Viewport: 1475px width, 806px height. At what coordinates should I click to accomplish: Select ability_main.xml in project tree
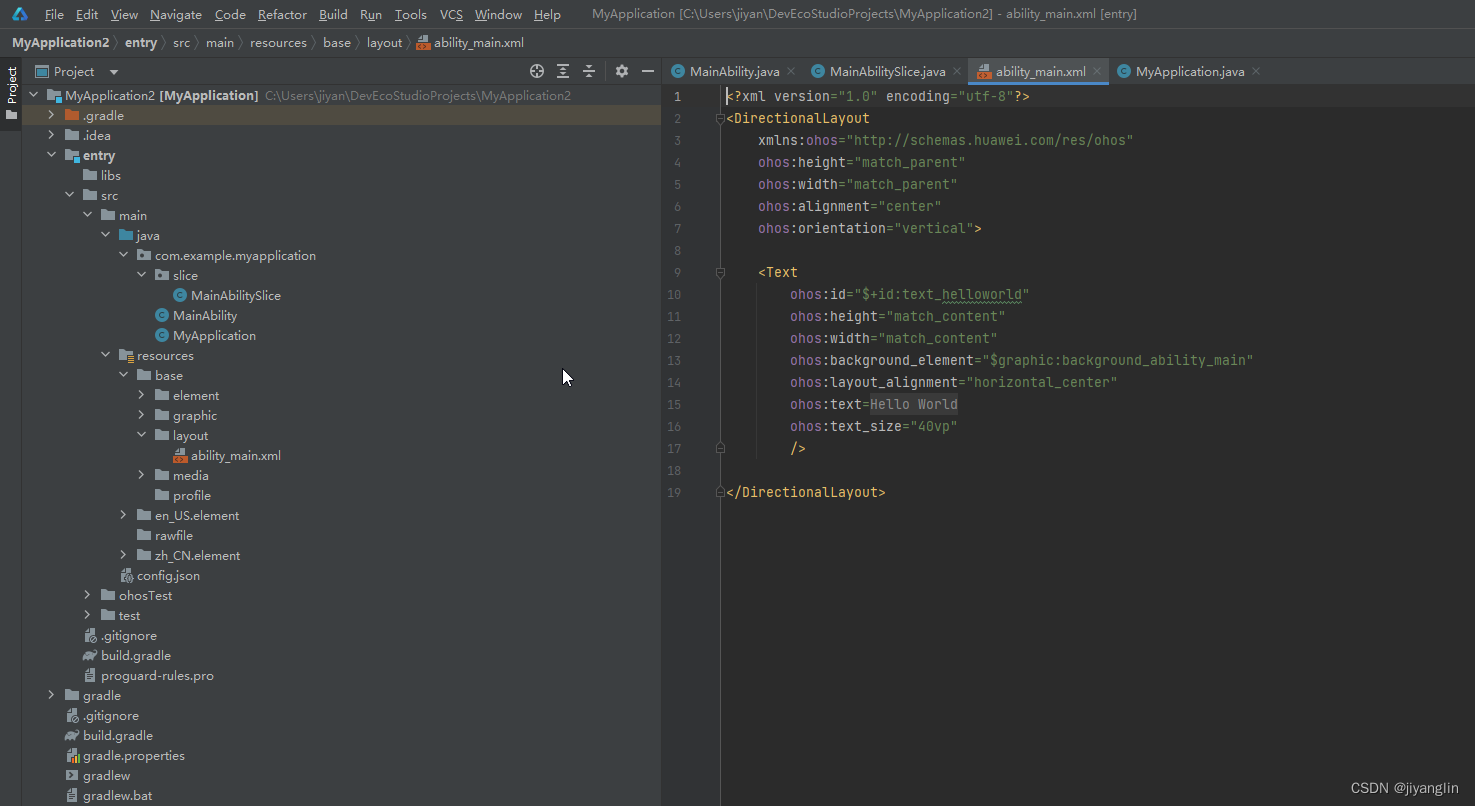236,455
